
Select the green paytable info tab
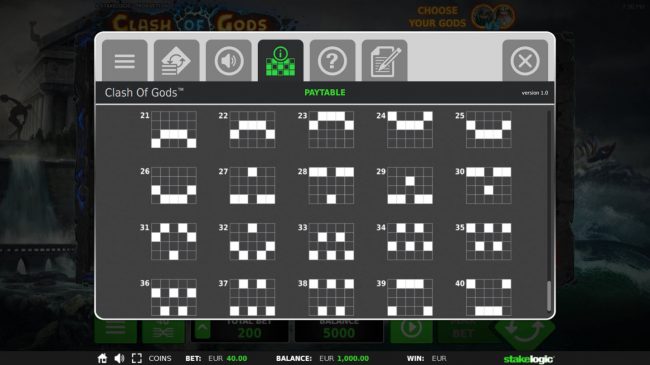281,61
